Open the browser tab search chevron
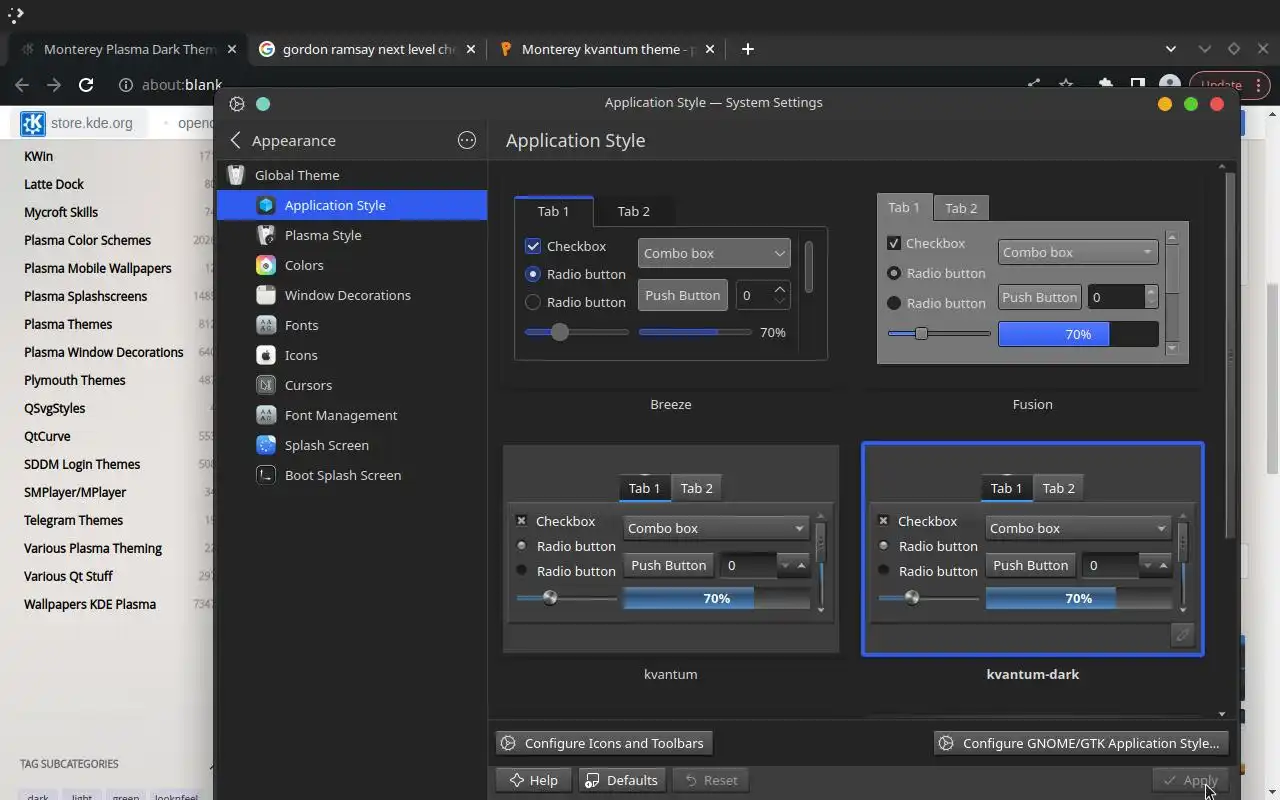 pyautogui.click(x=1171, y=49)
